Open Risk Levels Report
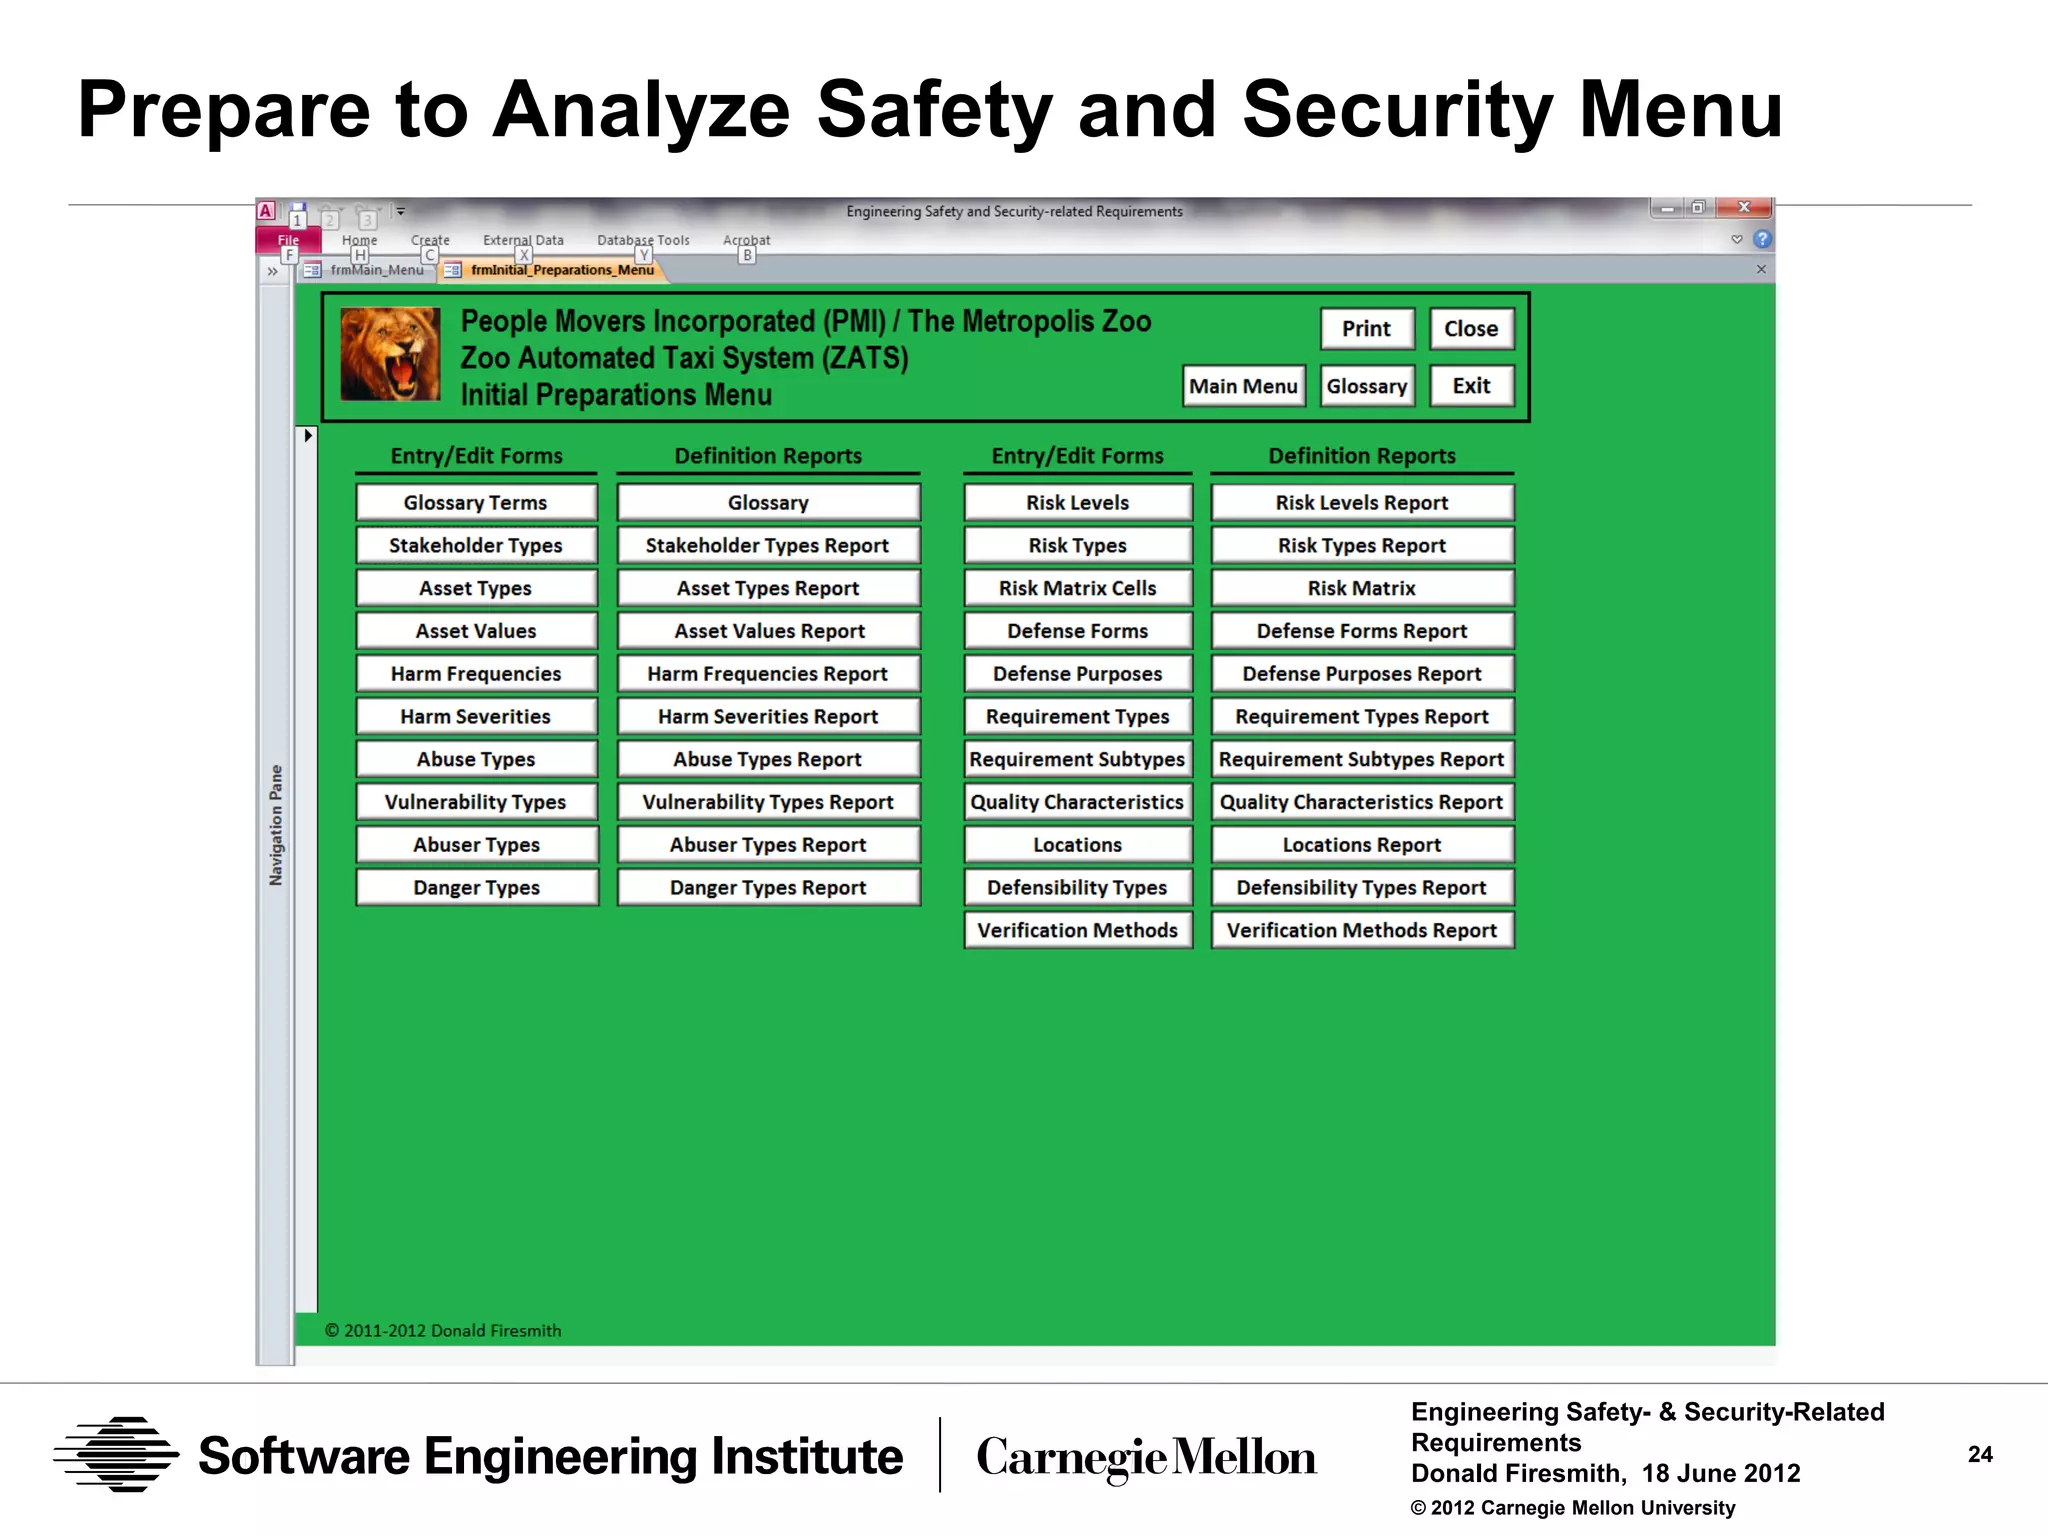 tap(1362, 503)
